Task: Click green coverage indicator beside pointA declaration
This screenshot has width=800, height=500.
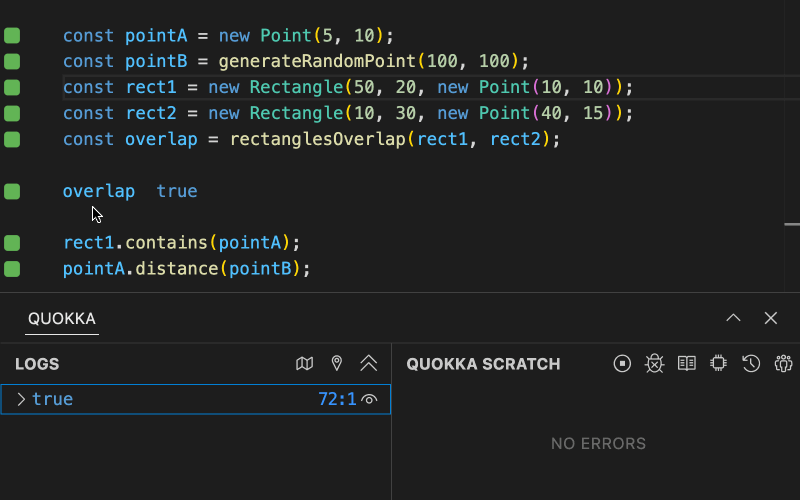Action: click(x=12, y=36)
